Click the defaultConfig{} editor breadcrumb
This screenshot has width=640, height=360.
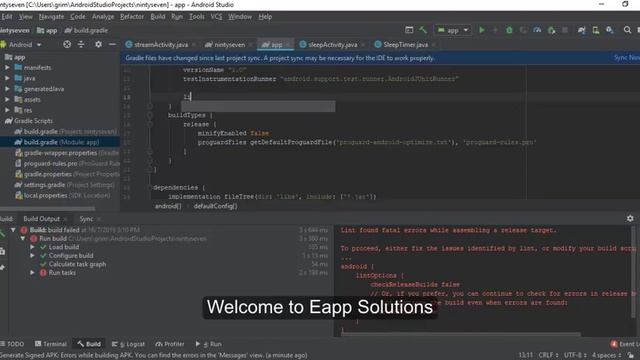[x=216, y=206]
